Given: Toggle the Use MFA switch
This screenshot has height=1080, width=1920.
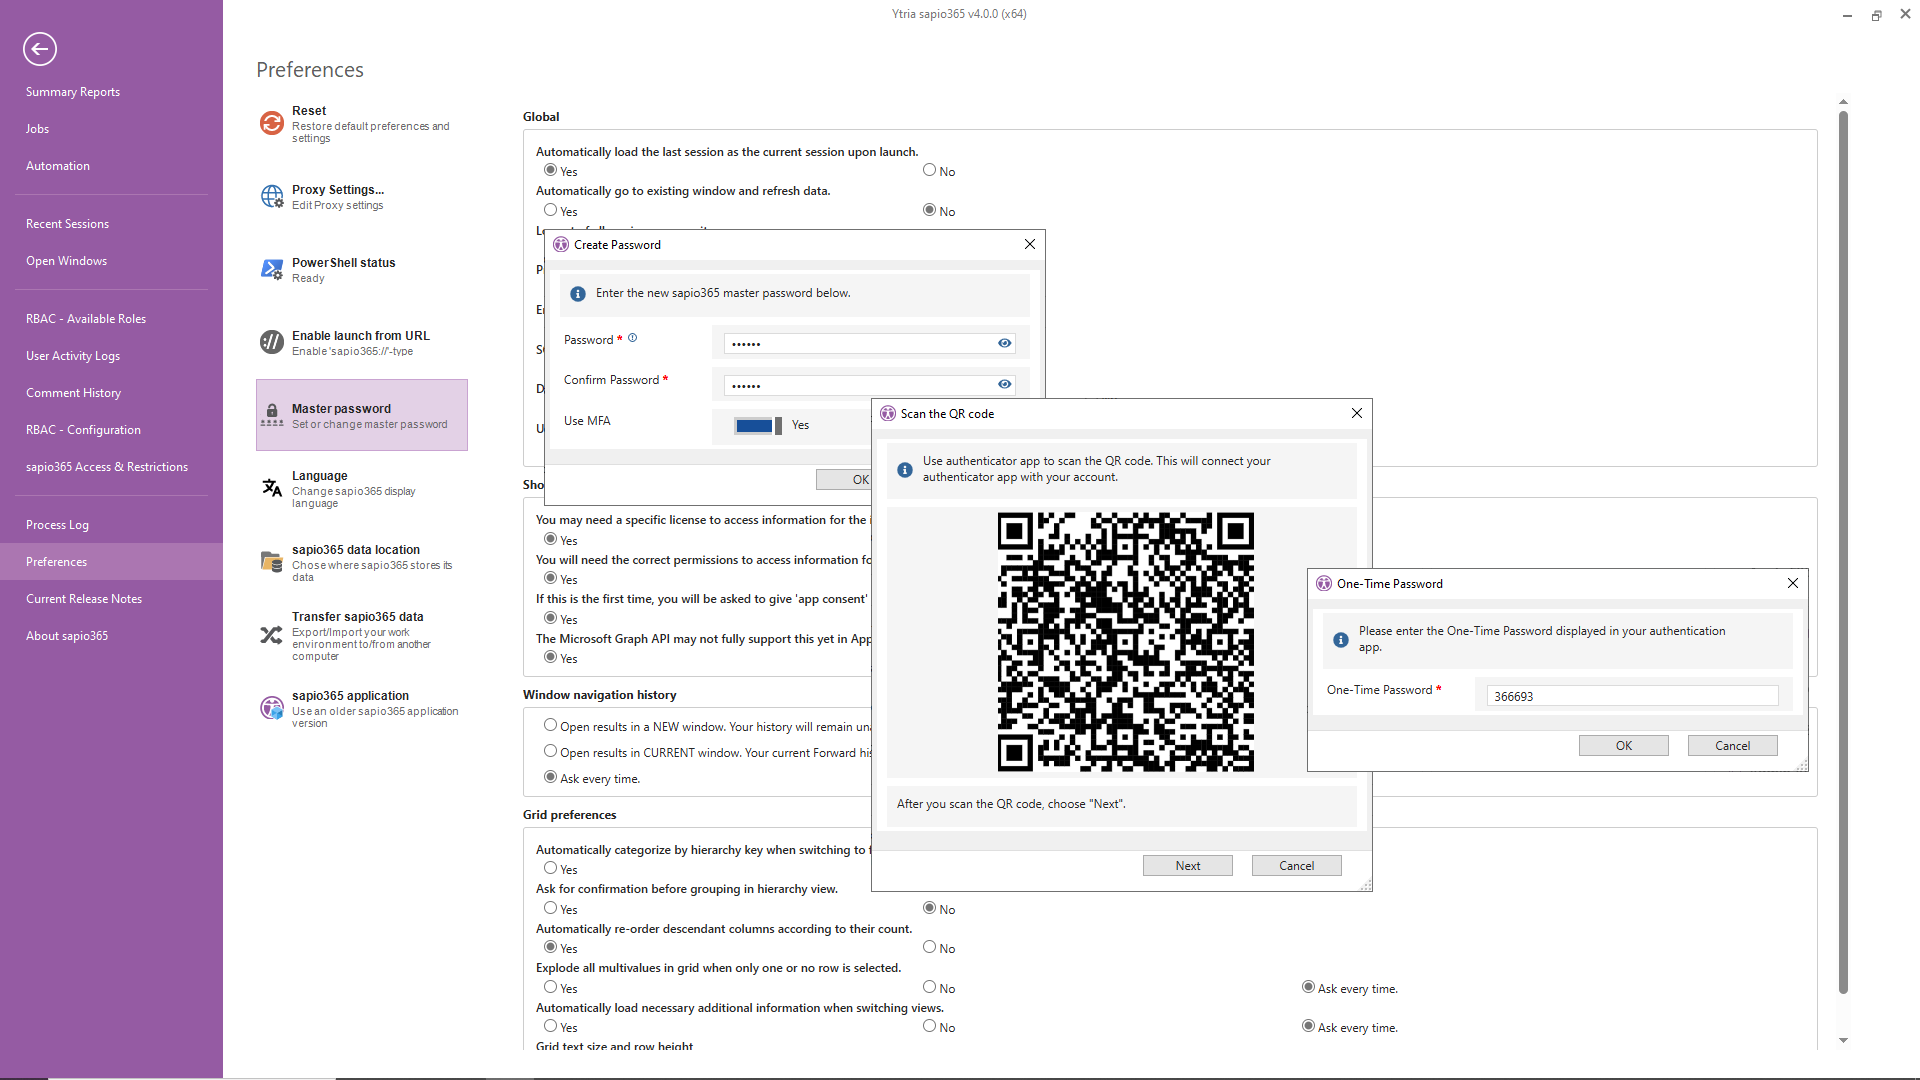Looking at the screenshot, I should click(x=758, y=426).
